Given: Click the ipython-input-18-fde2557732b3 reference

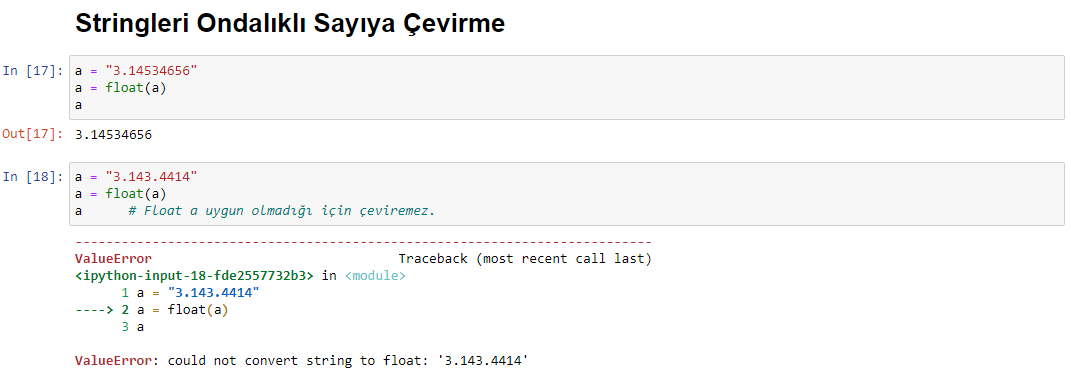Looking at the screenshot, I should 195,276.
